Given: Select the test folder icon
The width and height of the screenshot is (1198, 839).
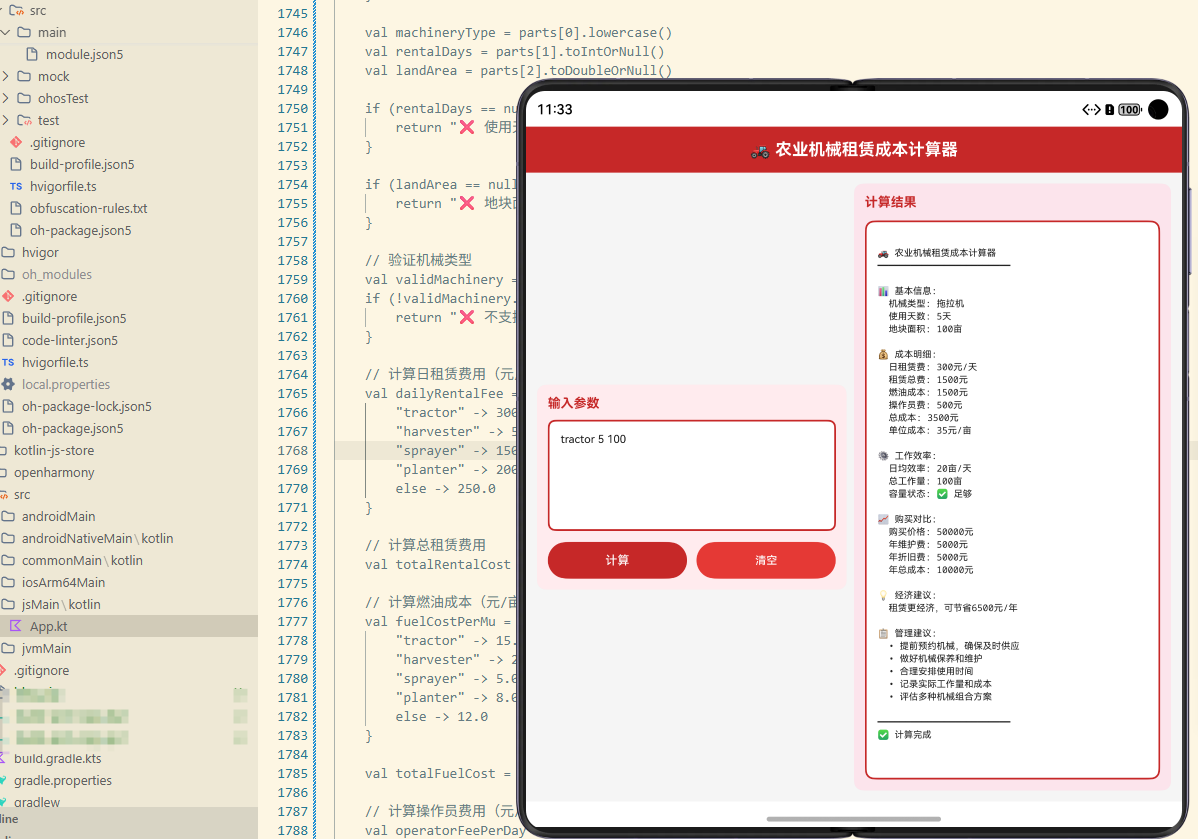Looking at the screenshot, I should [24, 121].
